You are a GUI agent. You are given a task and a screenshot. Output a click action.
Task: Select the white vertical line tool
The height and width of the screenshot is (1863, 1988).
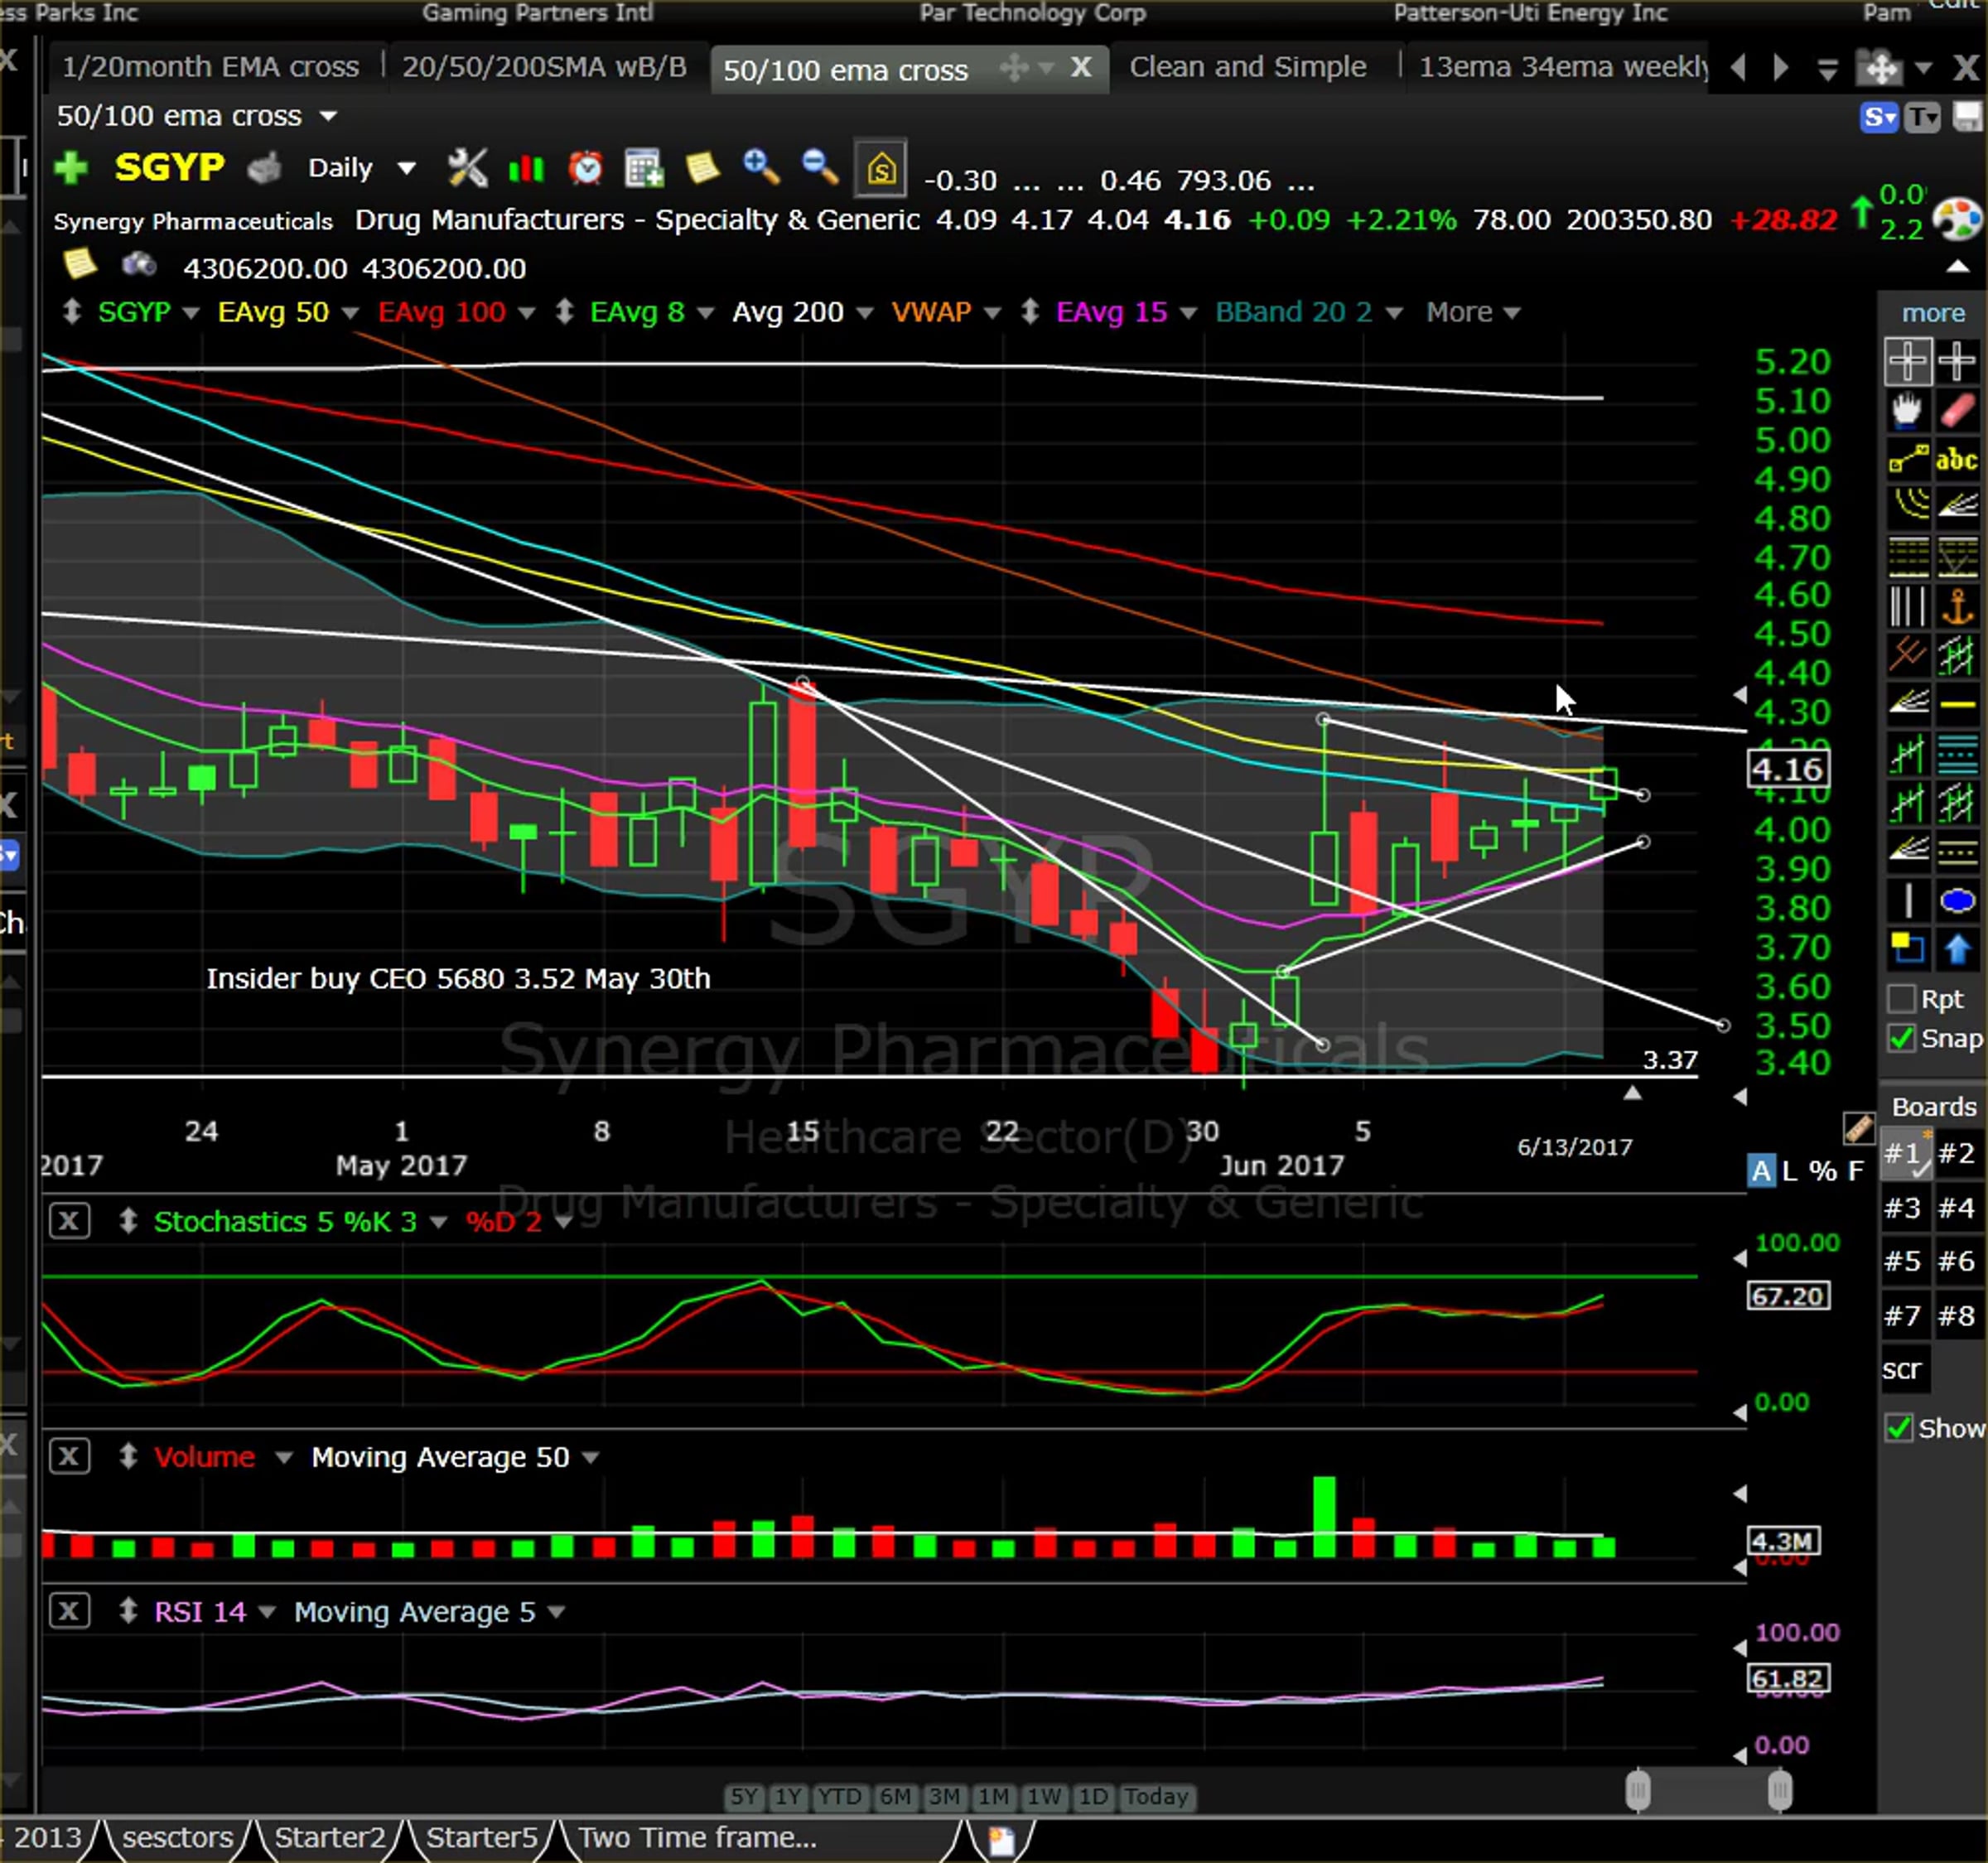1907,901
